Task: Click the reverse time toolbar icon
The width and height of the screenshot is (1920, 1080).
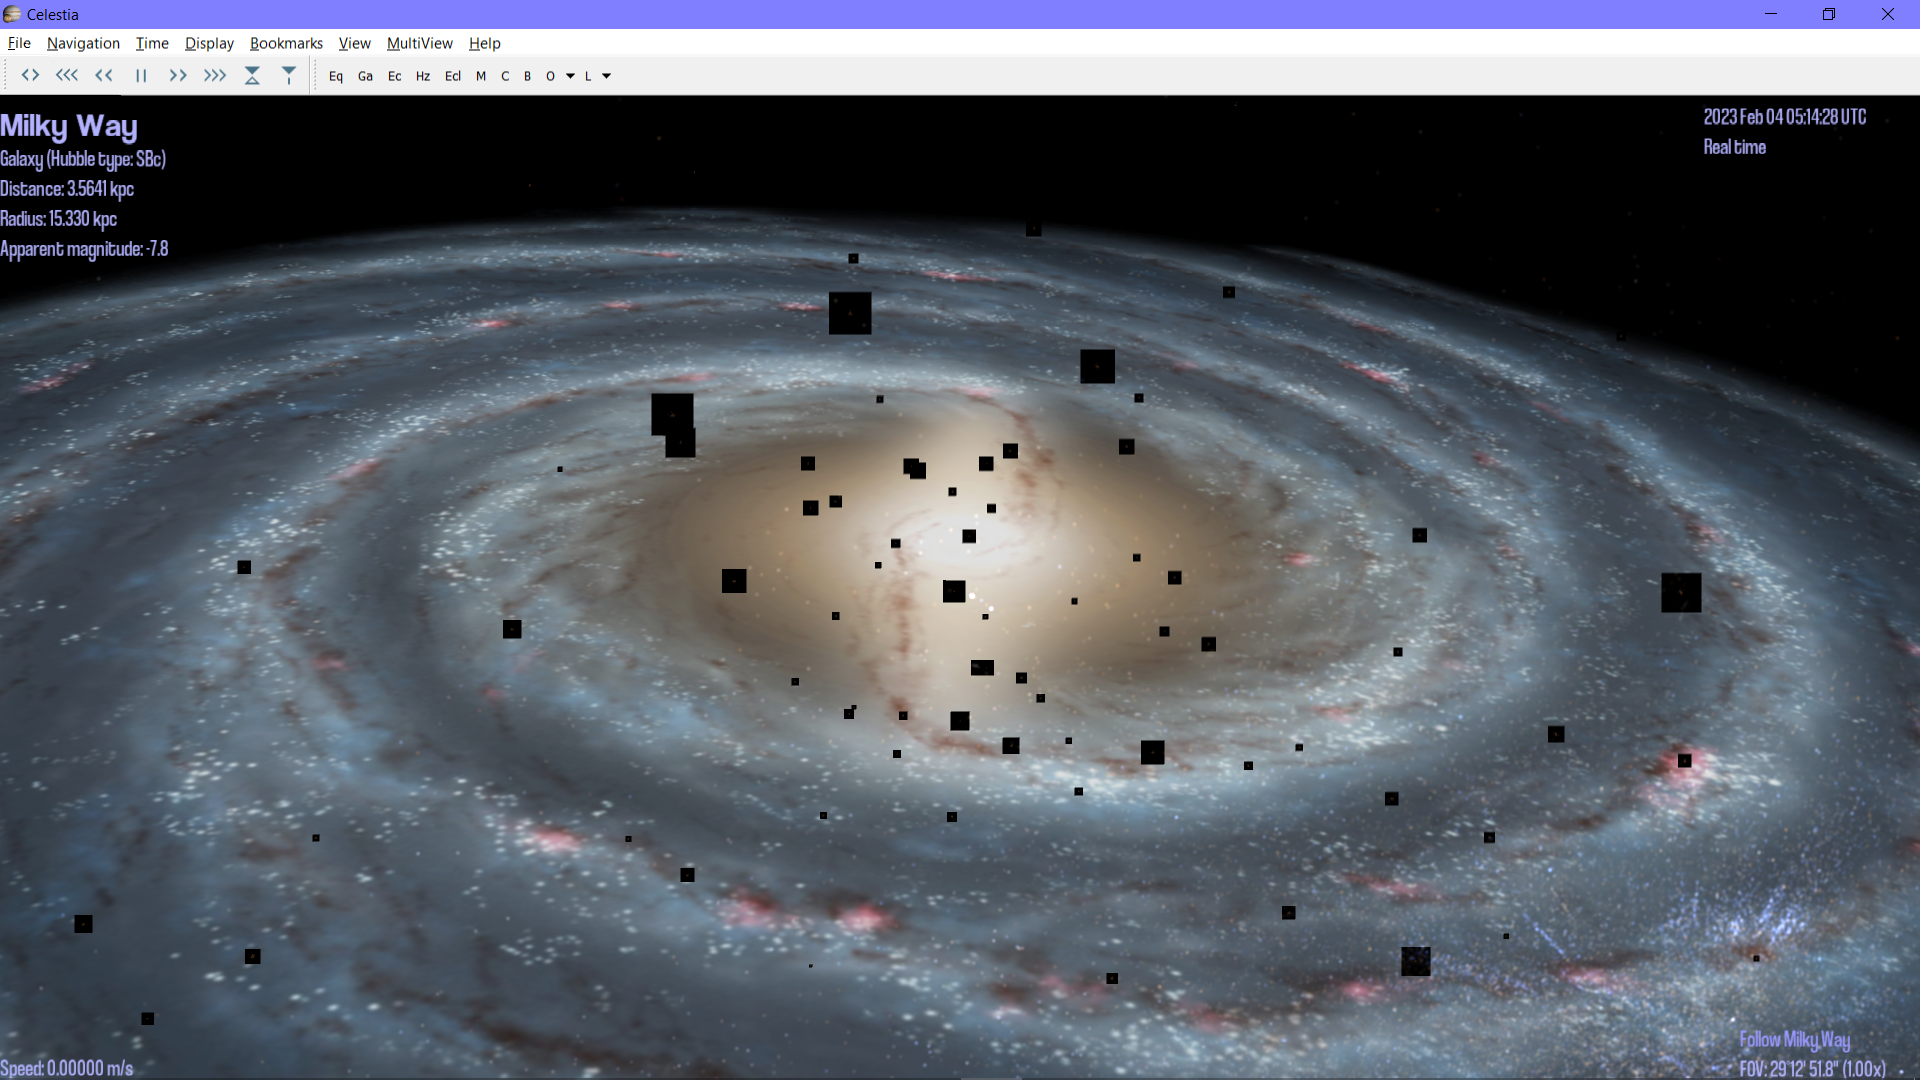Action: pos(30,76)
